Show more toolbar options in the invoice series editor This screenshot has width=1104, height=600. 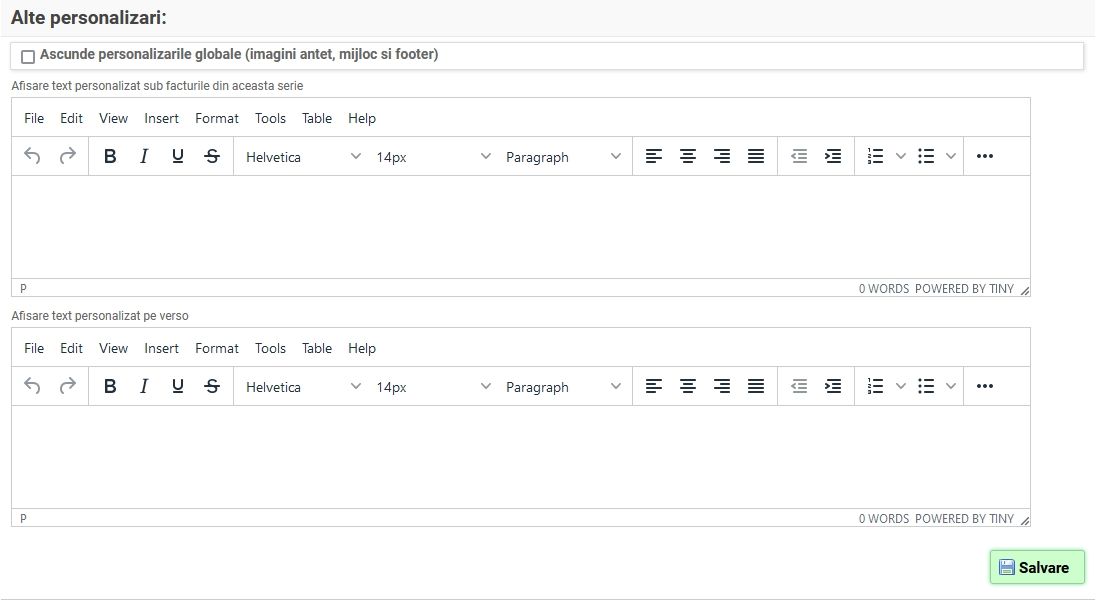(x=984, y=156)
